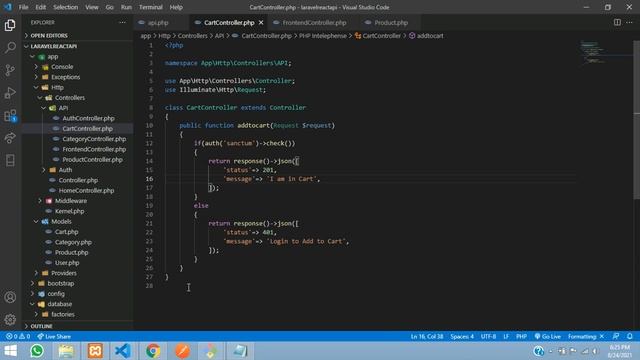The height and width of the screenshot is (360, 640).
Task: Change end of line sequence LF
Action: (506, 336)
